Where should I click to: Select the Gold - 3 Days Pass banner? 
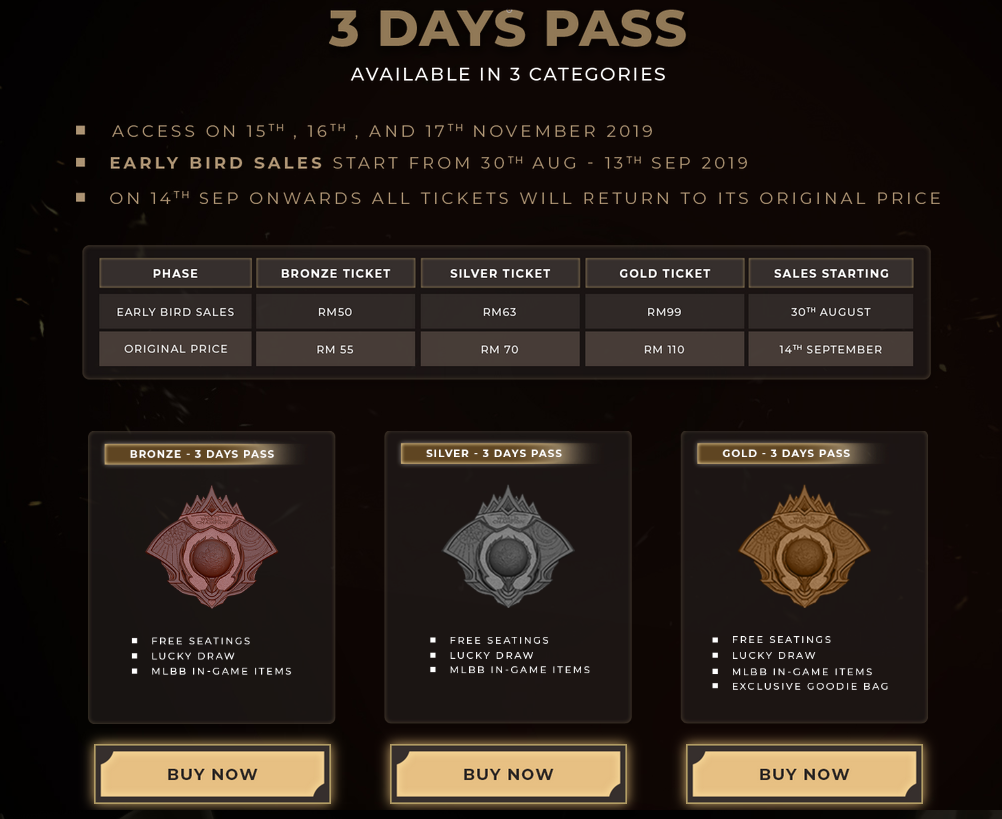(787, 454)
